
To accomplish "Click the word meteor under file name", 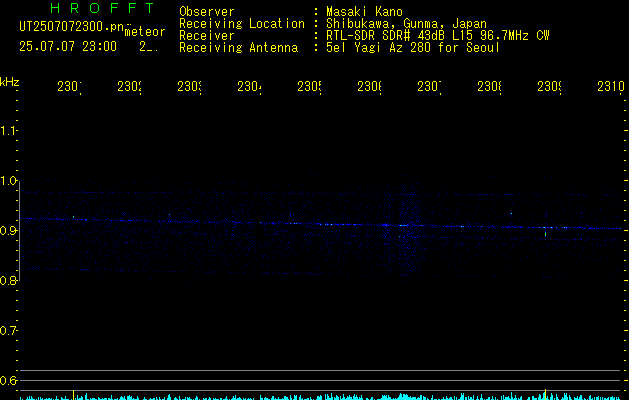I will pos(145,32).
